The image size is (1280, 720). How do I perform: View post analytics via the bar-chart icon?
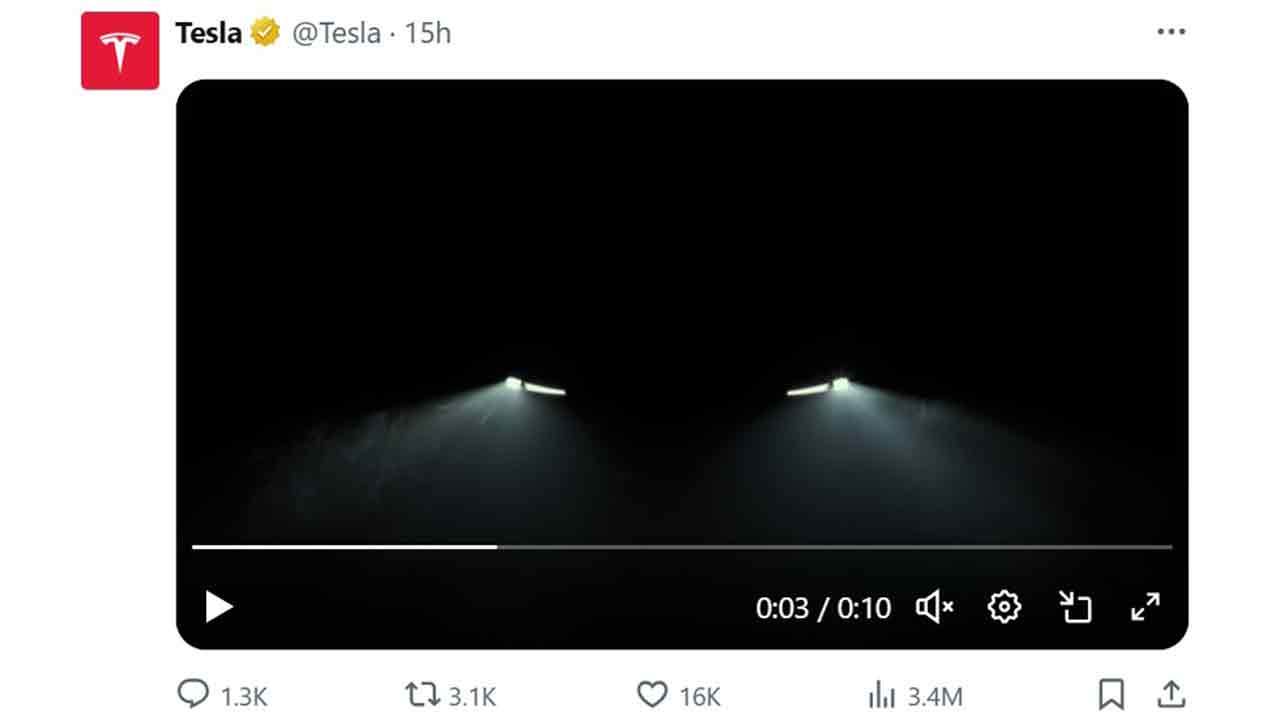[882, 695]
